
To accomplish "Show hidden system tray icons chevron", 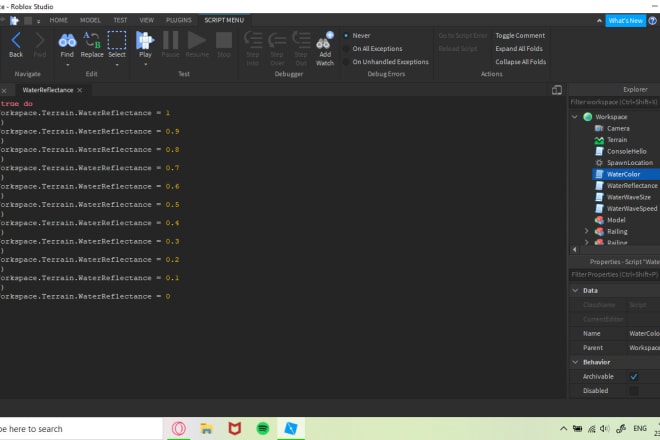I will [x=563, y=429].
